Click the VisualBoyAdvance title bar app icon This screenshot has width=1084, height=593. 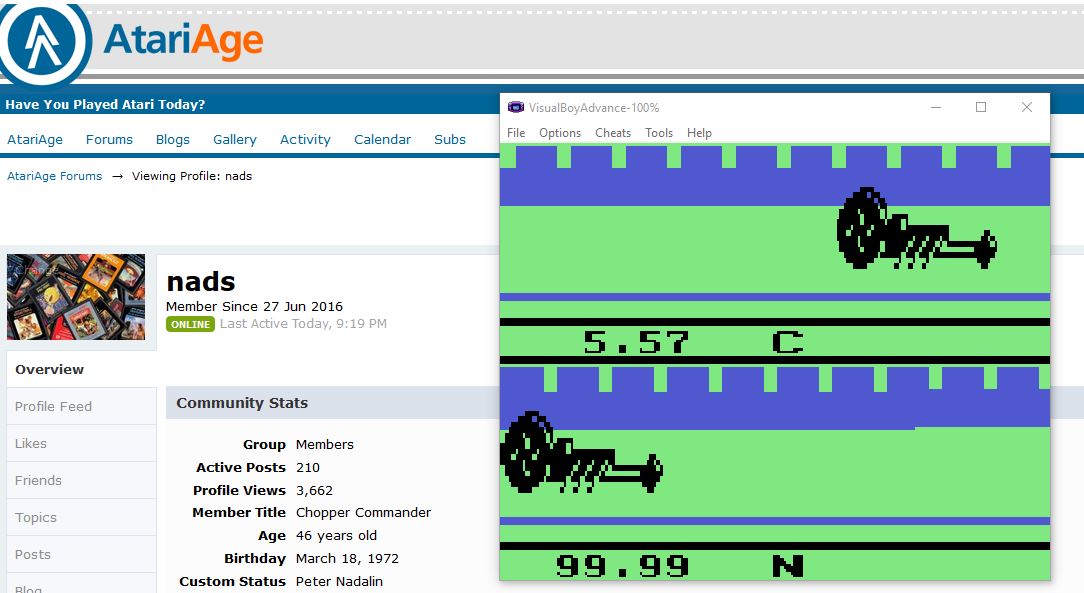[x=516, y=107]
